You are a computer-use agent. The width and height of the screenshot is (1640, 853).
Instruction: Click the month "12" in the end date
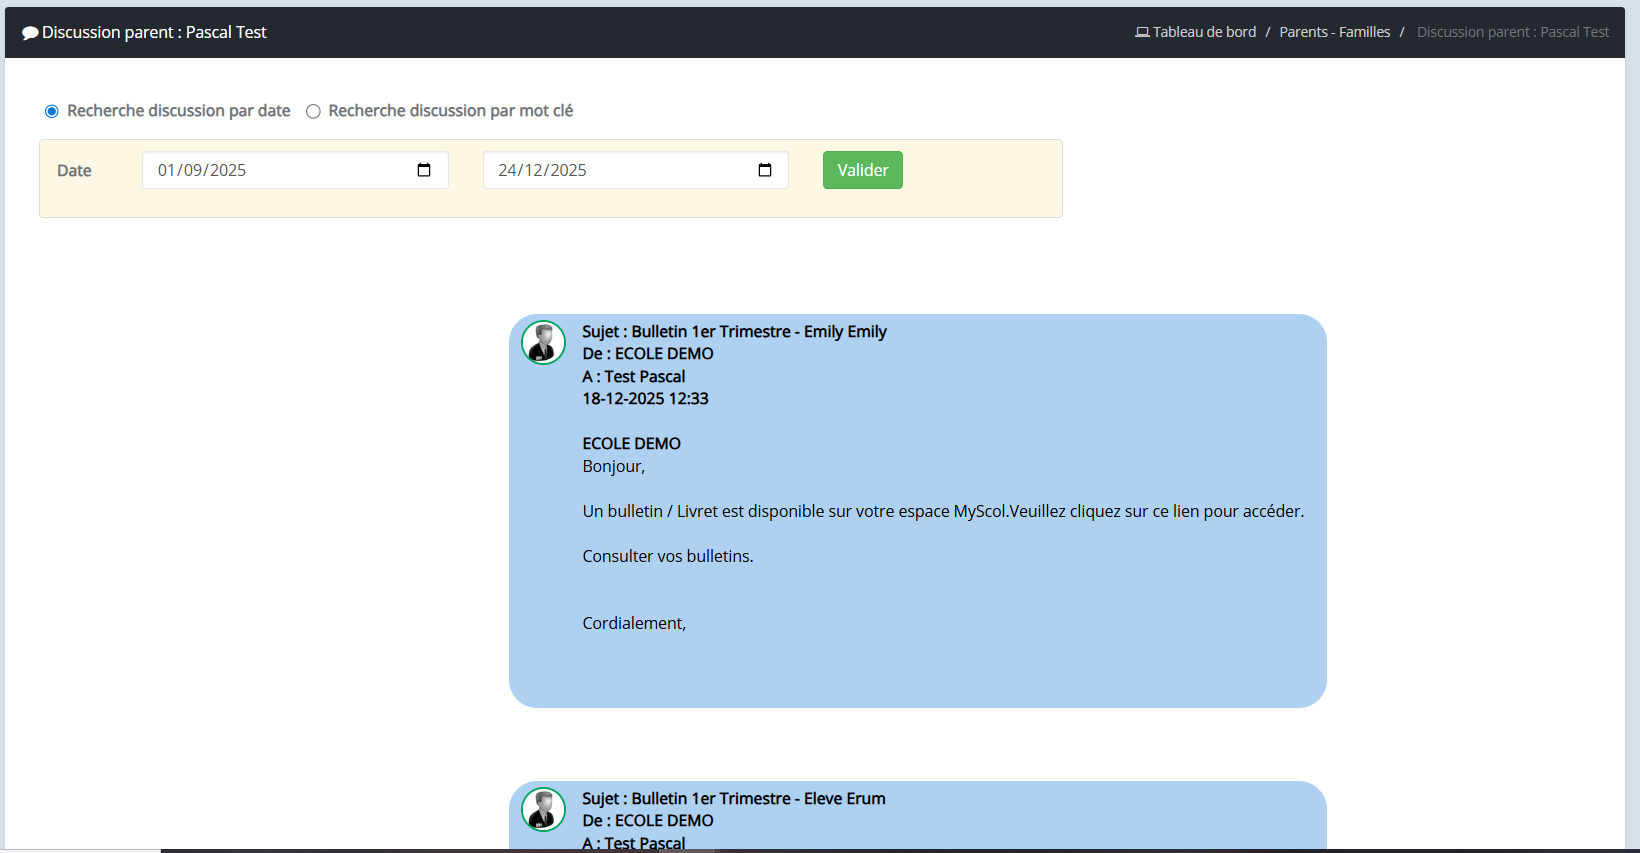pyautogui.click(x=534, y=170)
